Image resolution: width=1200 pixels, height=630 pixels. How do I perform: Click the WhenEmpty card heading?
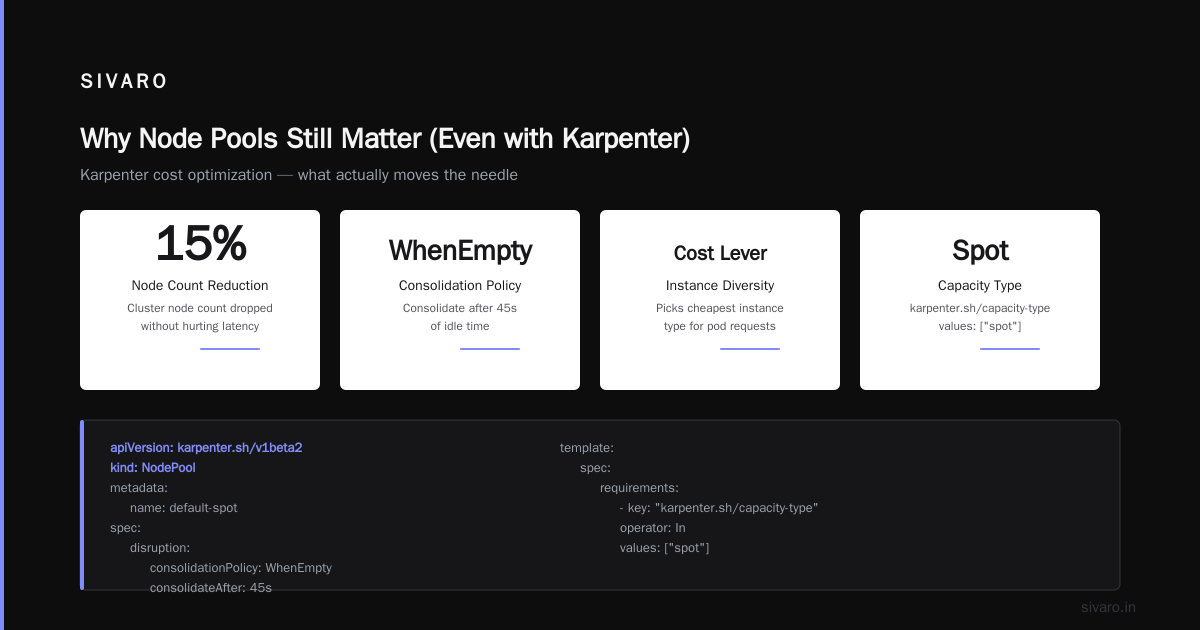pyautogui.click(x=460, y=250)
